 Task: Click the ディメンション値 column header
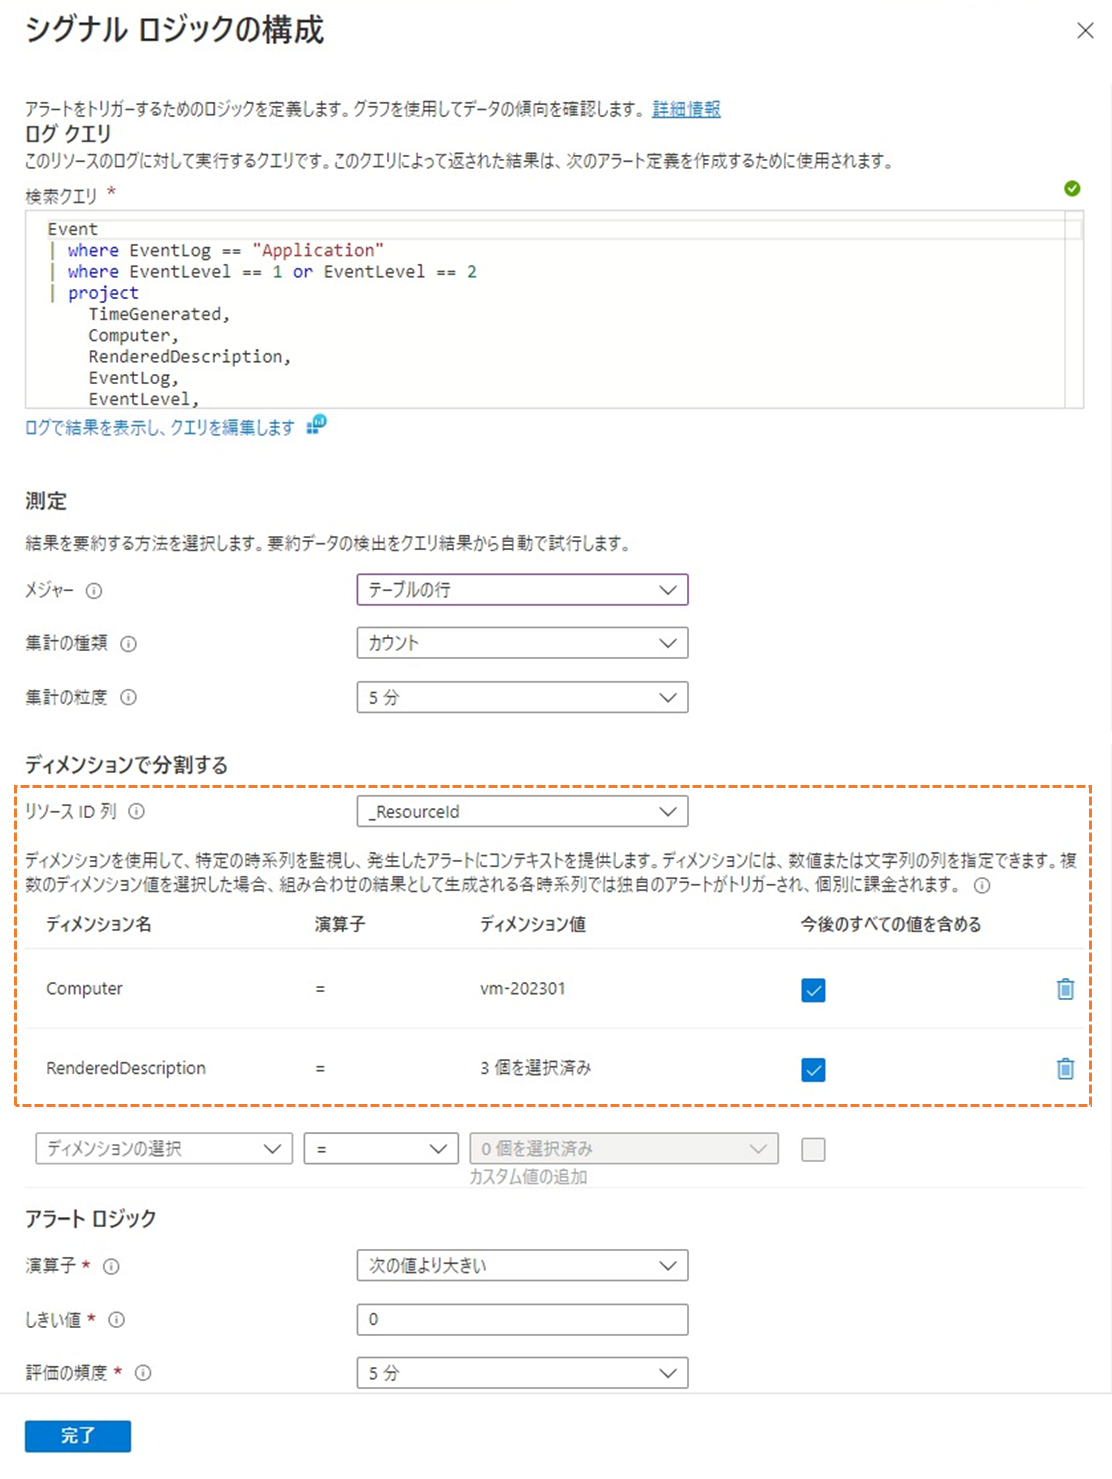[x=533, y=925]
